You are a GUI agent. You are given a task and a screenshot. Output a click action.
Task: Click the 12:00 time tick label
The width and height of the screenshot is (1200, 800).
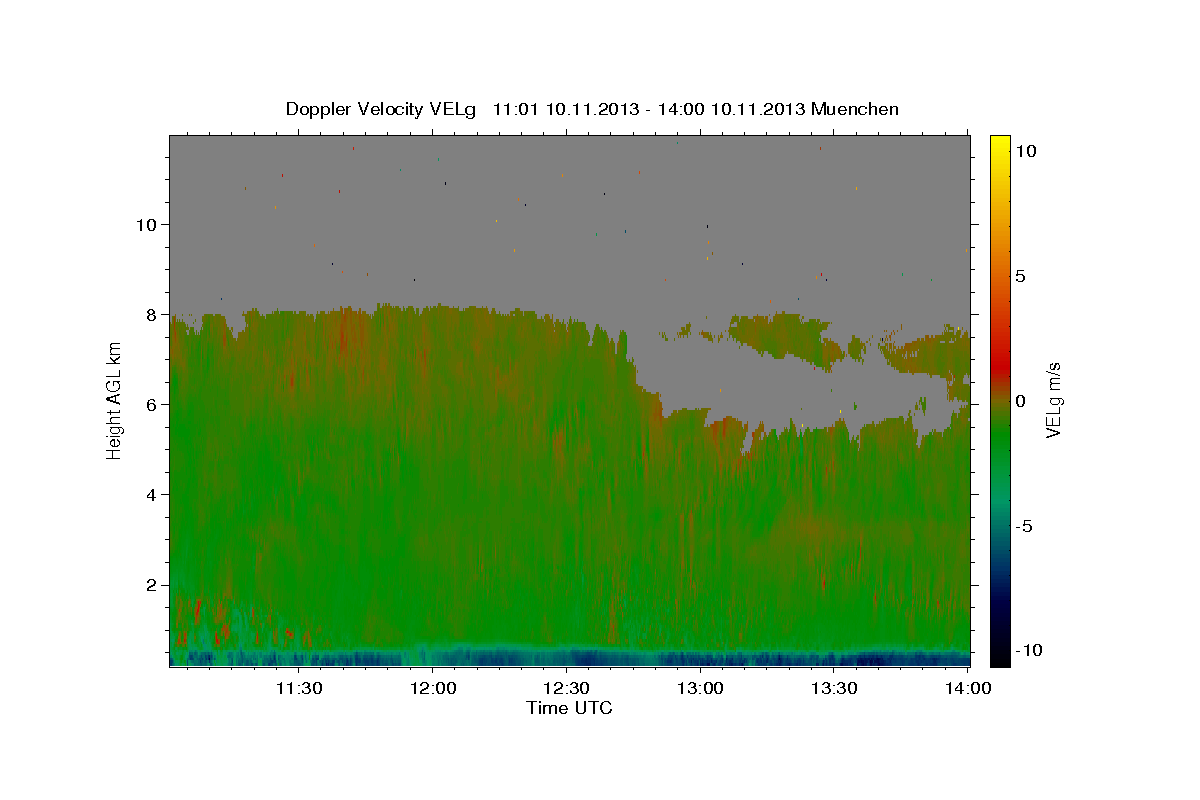pos(432,688)
